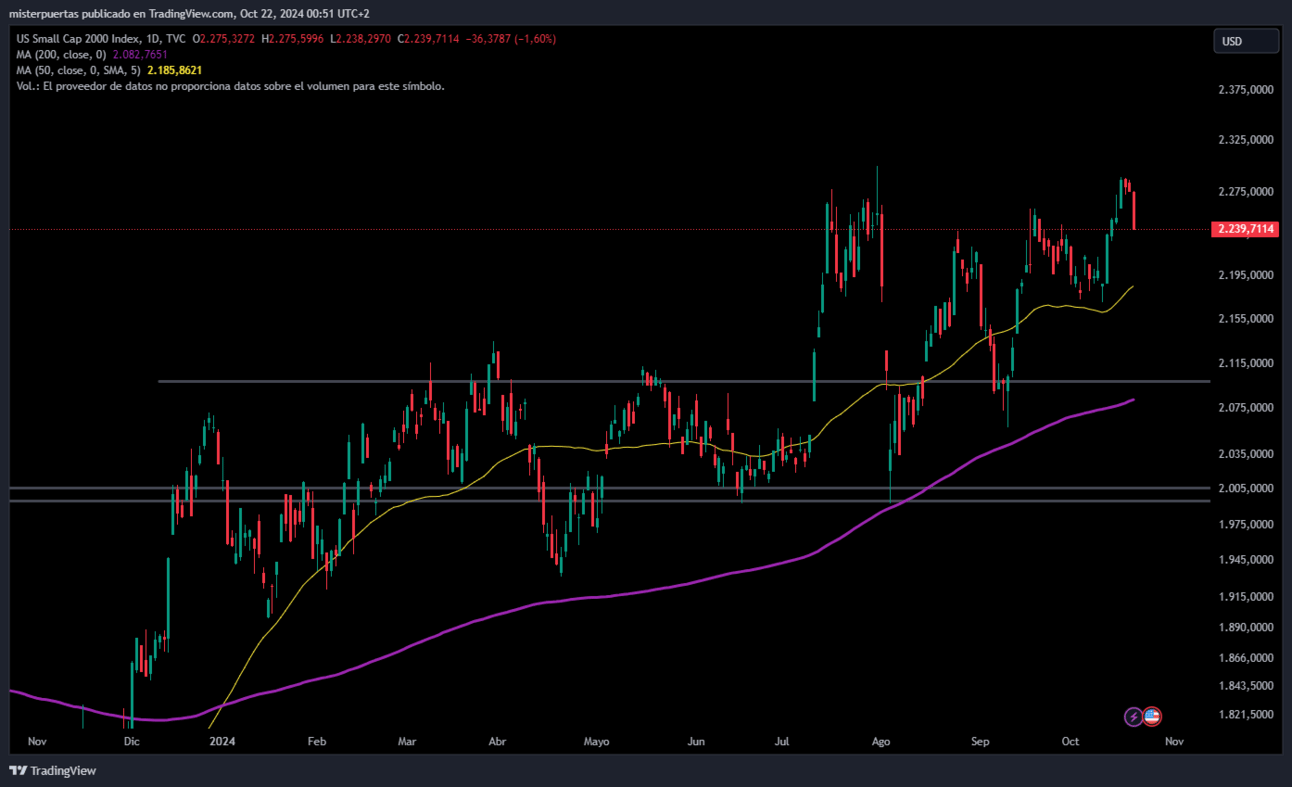Click the Mar label on the time axis

point(407,741)
